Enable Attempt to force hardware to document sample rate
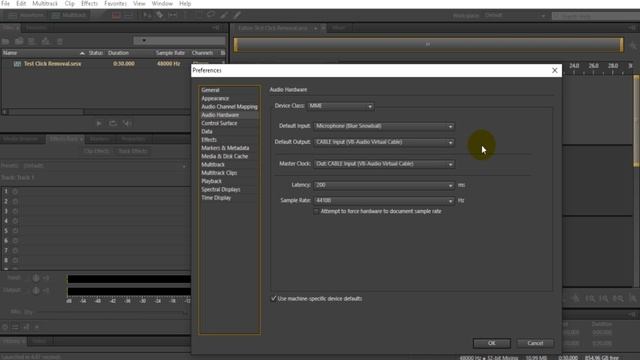 point(316,211)
